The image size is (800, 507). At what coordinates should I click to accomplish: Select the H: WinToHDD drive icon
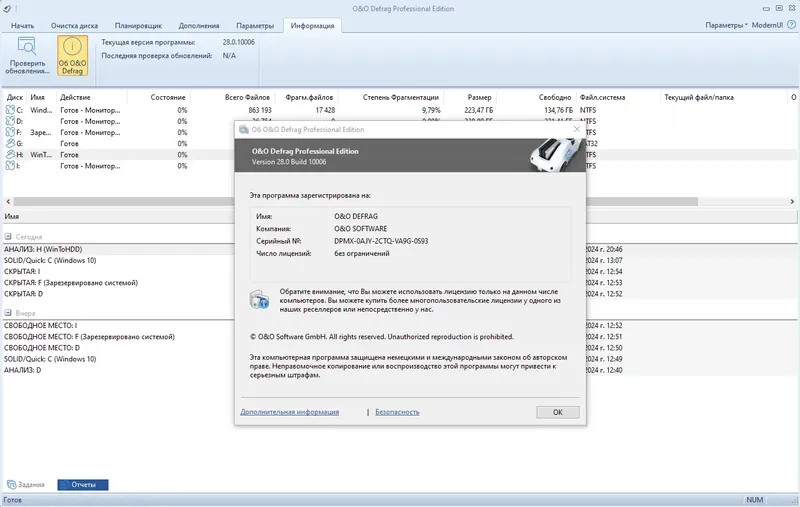tap(10, 155)
